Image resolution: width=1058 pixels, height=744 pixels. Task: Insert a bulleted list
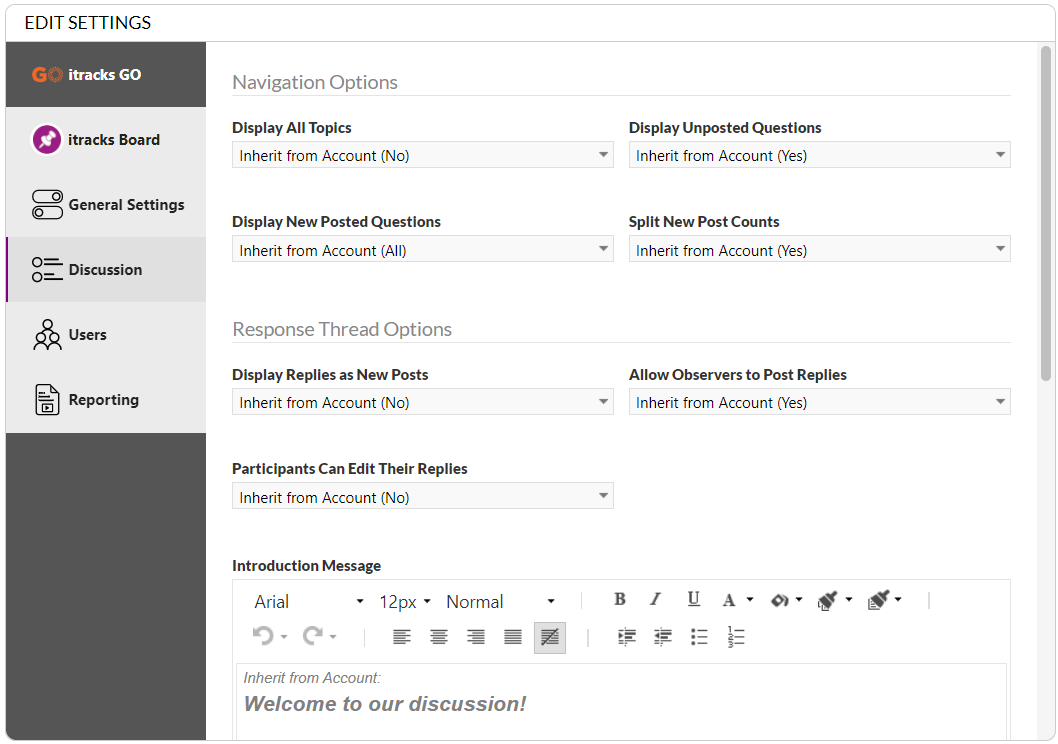[x=699, y=637]
